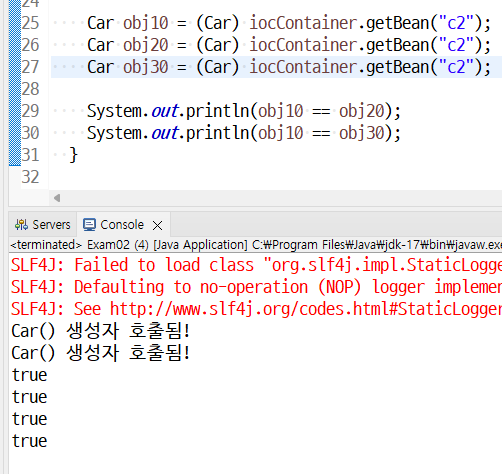Click the blue change marker beside line 27
502x474 pixels.
point(15,67)
